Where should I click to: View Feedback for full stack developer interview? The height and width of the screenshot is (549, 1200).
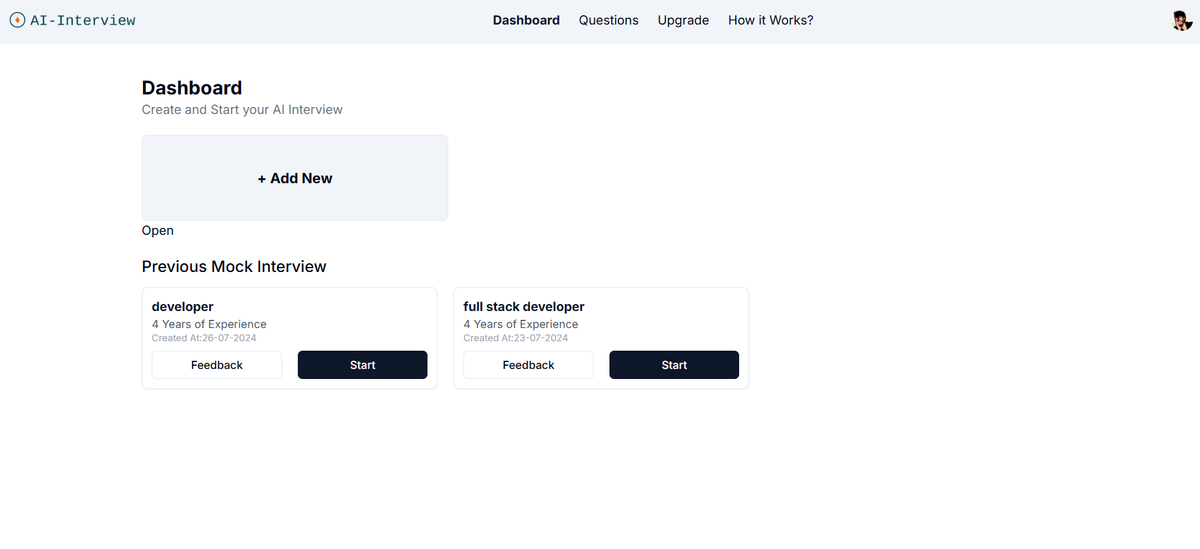[x=528, y=365]
